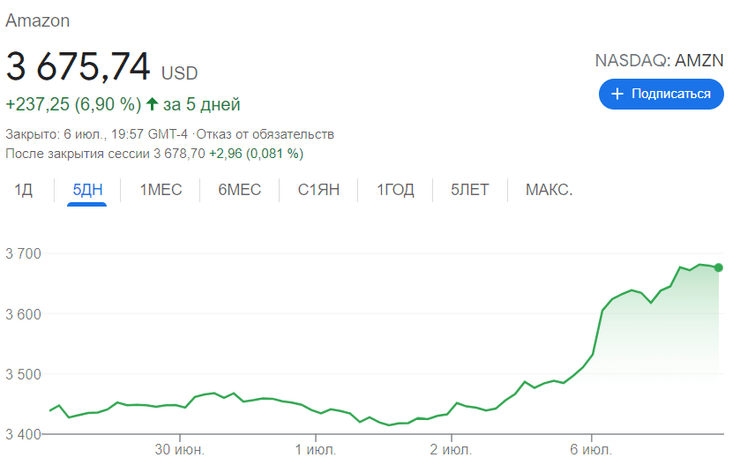Click the NASDAQ: AMZN ticker label

pyautogui.click(x=659, y=60)
